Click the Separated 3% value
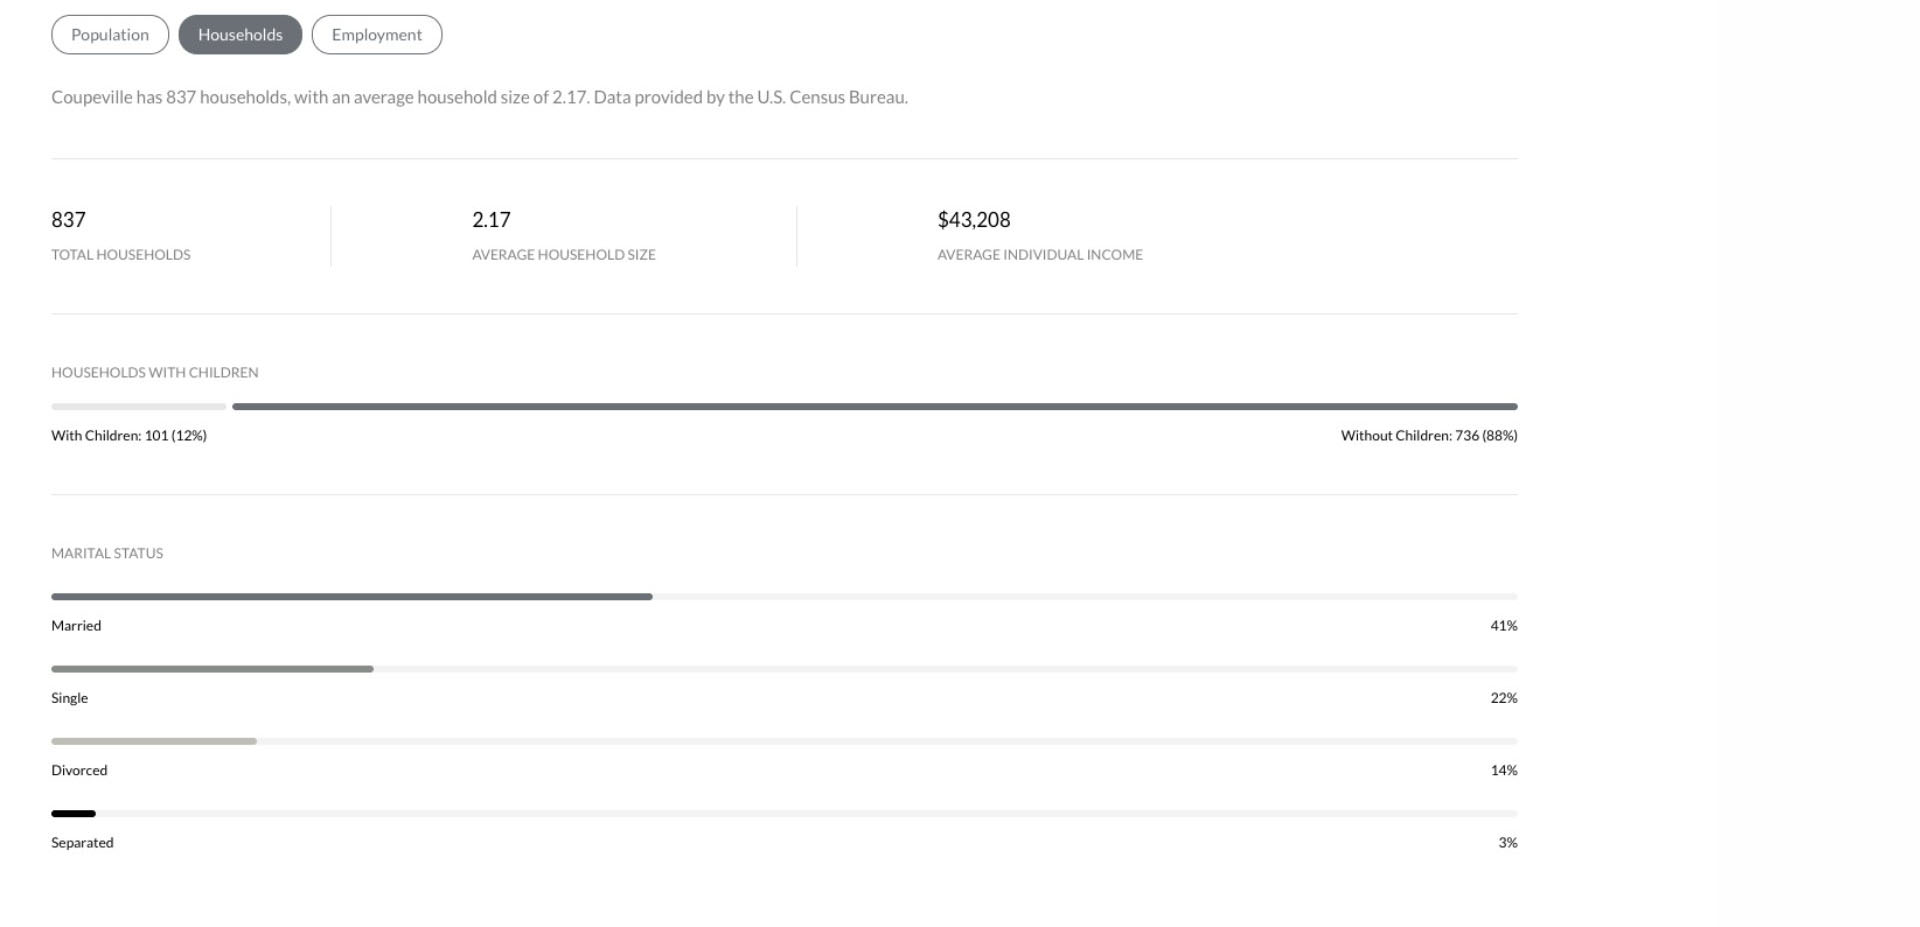1920x927 pixels. 1507,843
